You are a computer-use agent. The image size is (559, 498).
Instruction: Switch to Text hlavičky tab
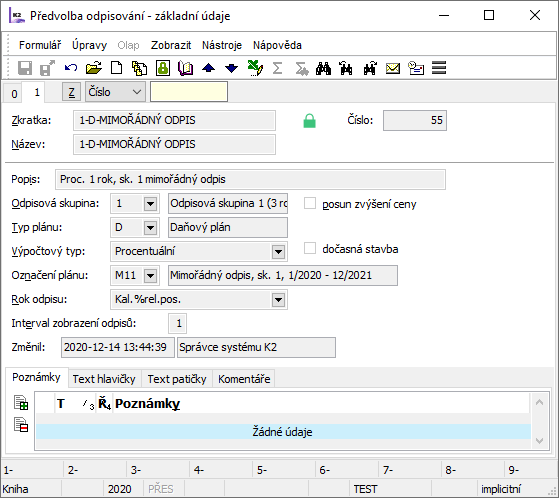point(104,379)
